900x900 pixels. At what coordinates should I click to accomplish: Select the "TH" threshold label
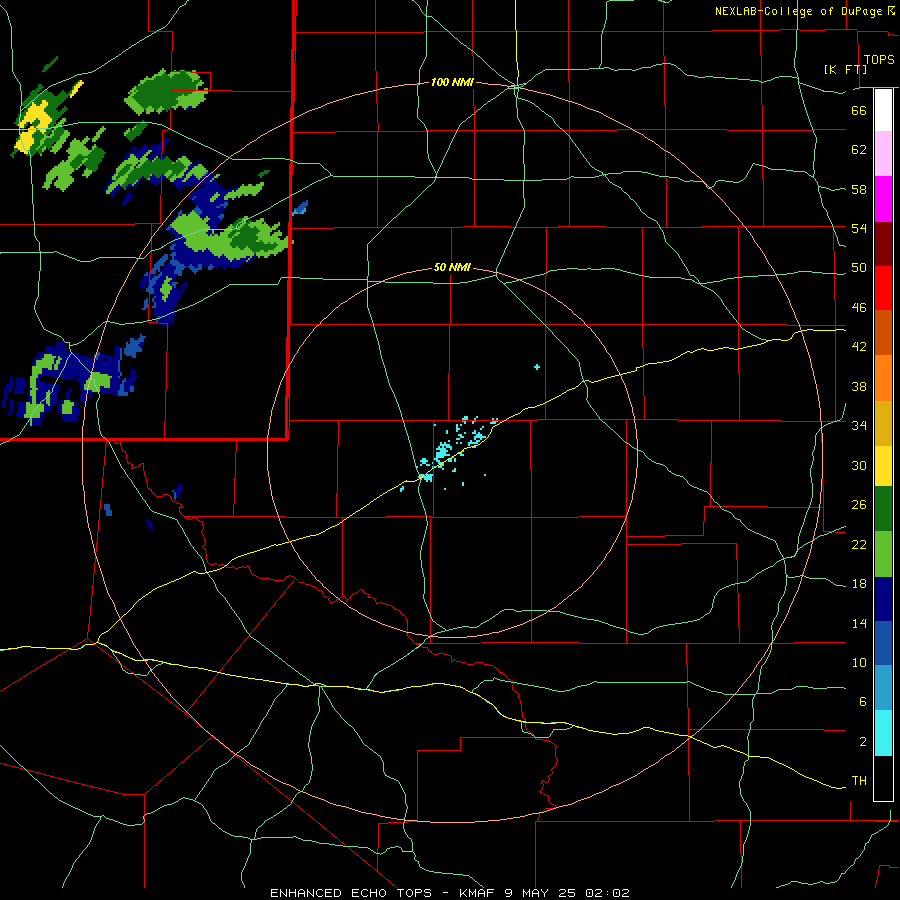859,781
